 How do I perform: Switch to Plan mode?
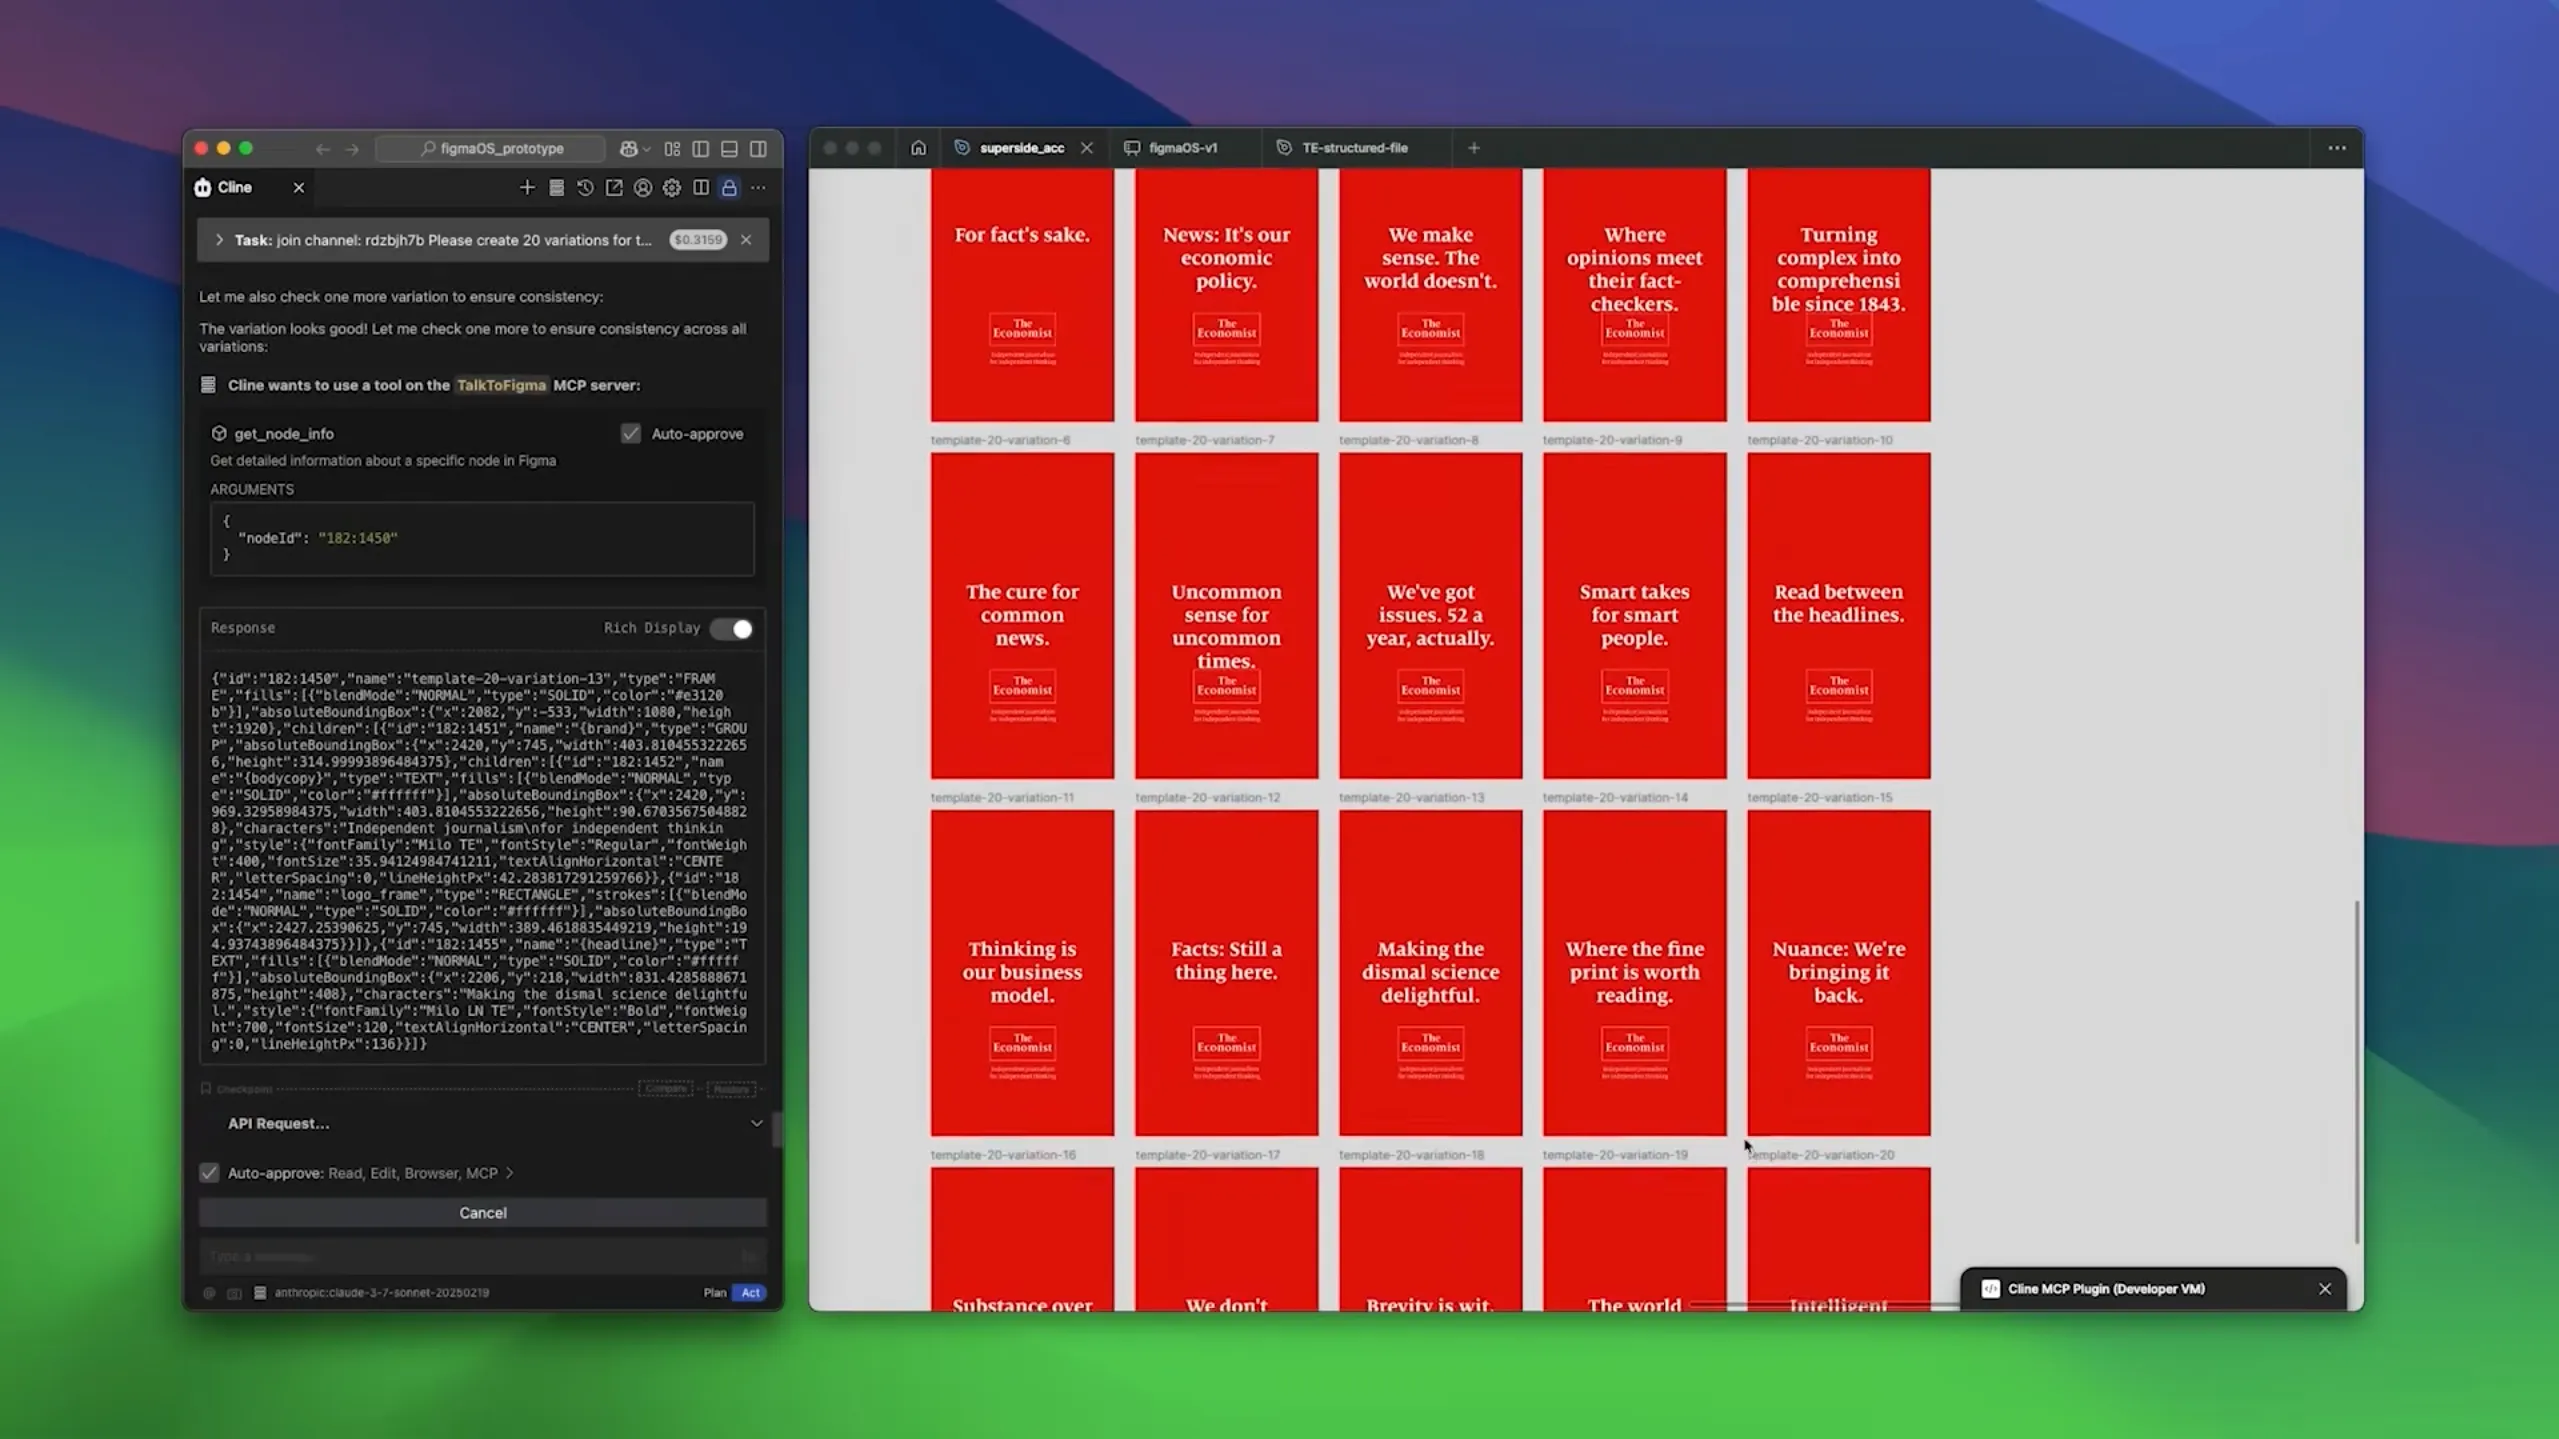(x=715, y=1293)
